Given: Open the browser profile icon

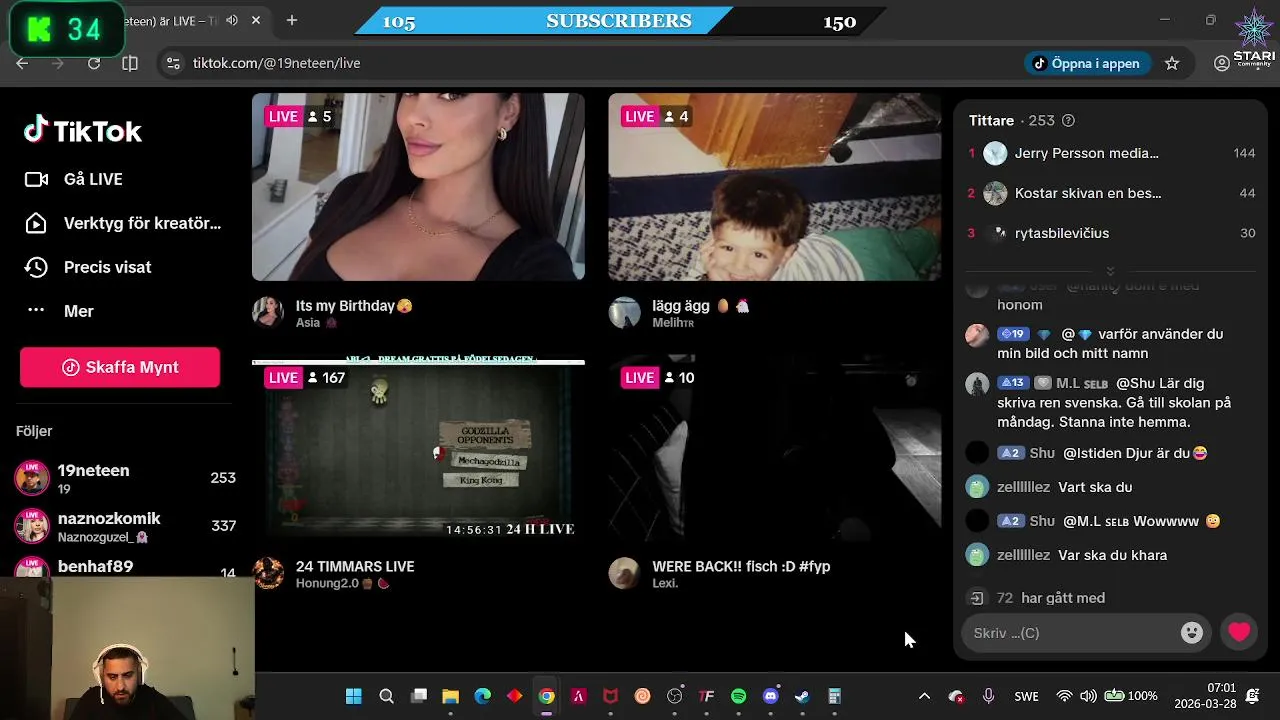Looking at the screenshot, I should pos(1221,63).
